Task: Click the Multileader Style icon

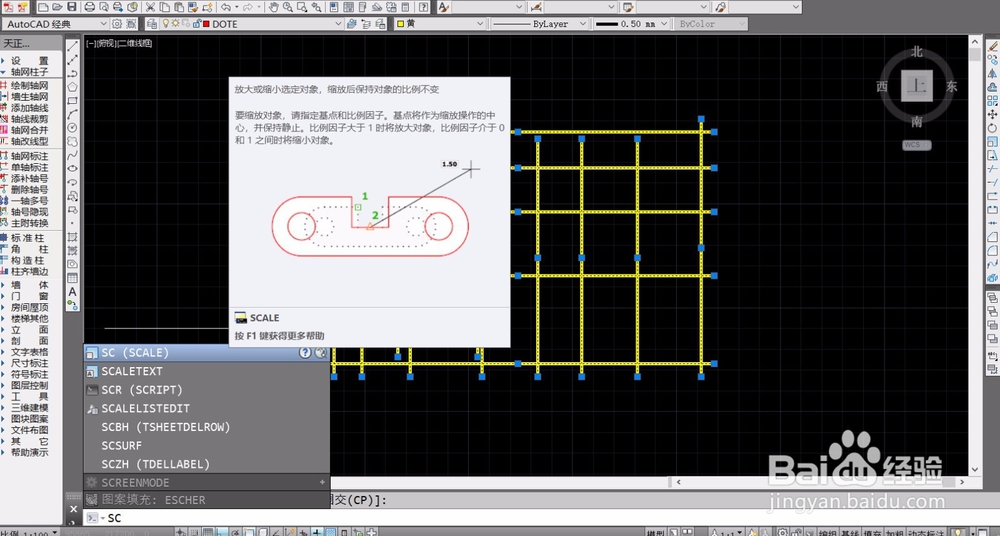Action: pyautogui.click(x=721, y=8)
